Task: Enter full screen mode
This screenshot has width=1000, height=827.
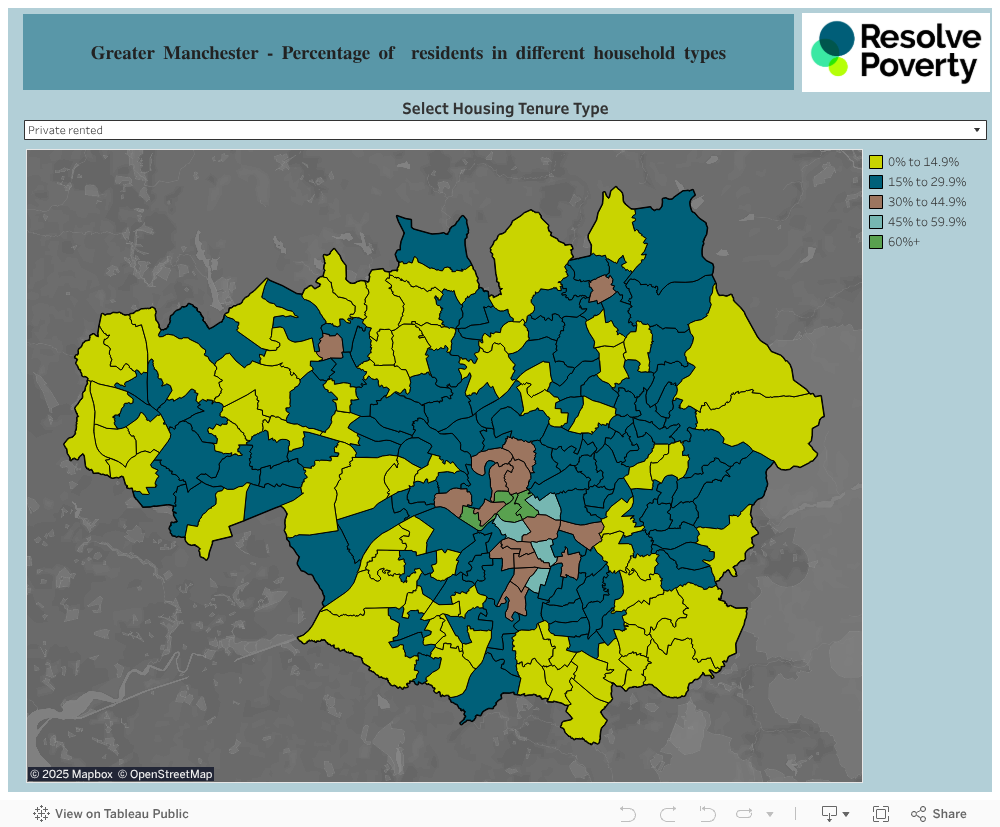Action: 881,814
